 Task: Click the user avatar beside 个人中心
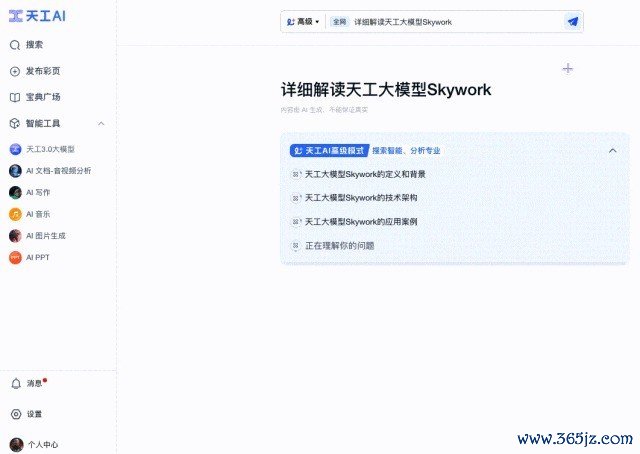point(16,445)
